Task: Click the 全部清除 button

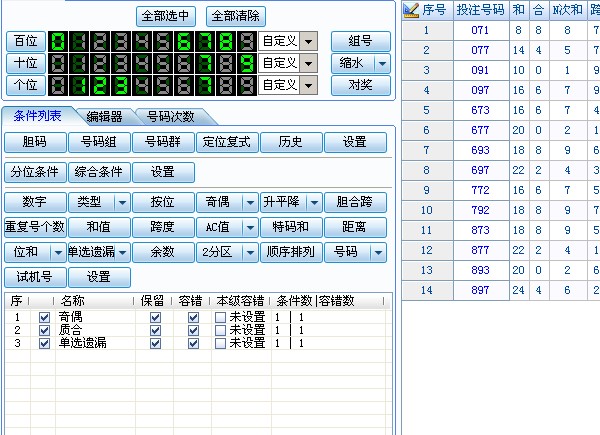Action: (x=236, y=16)
